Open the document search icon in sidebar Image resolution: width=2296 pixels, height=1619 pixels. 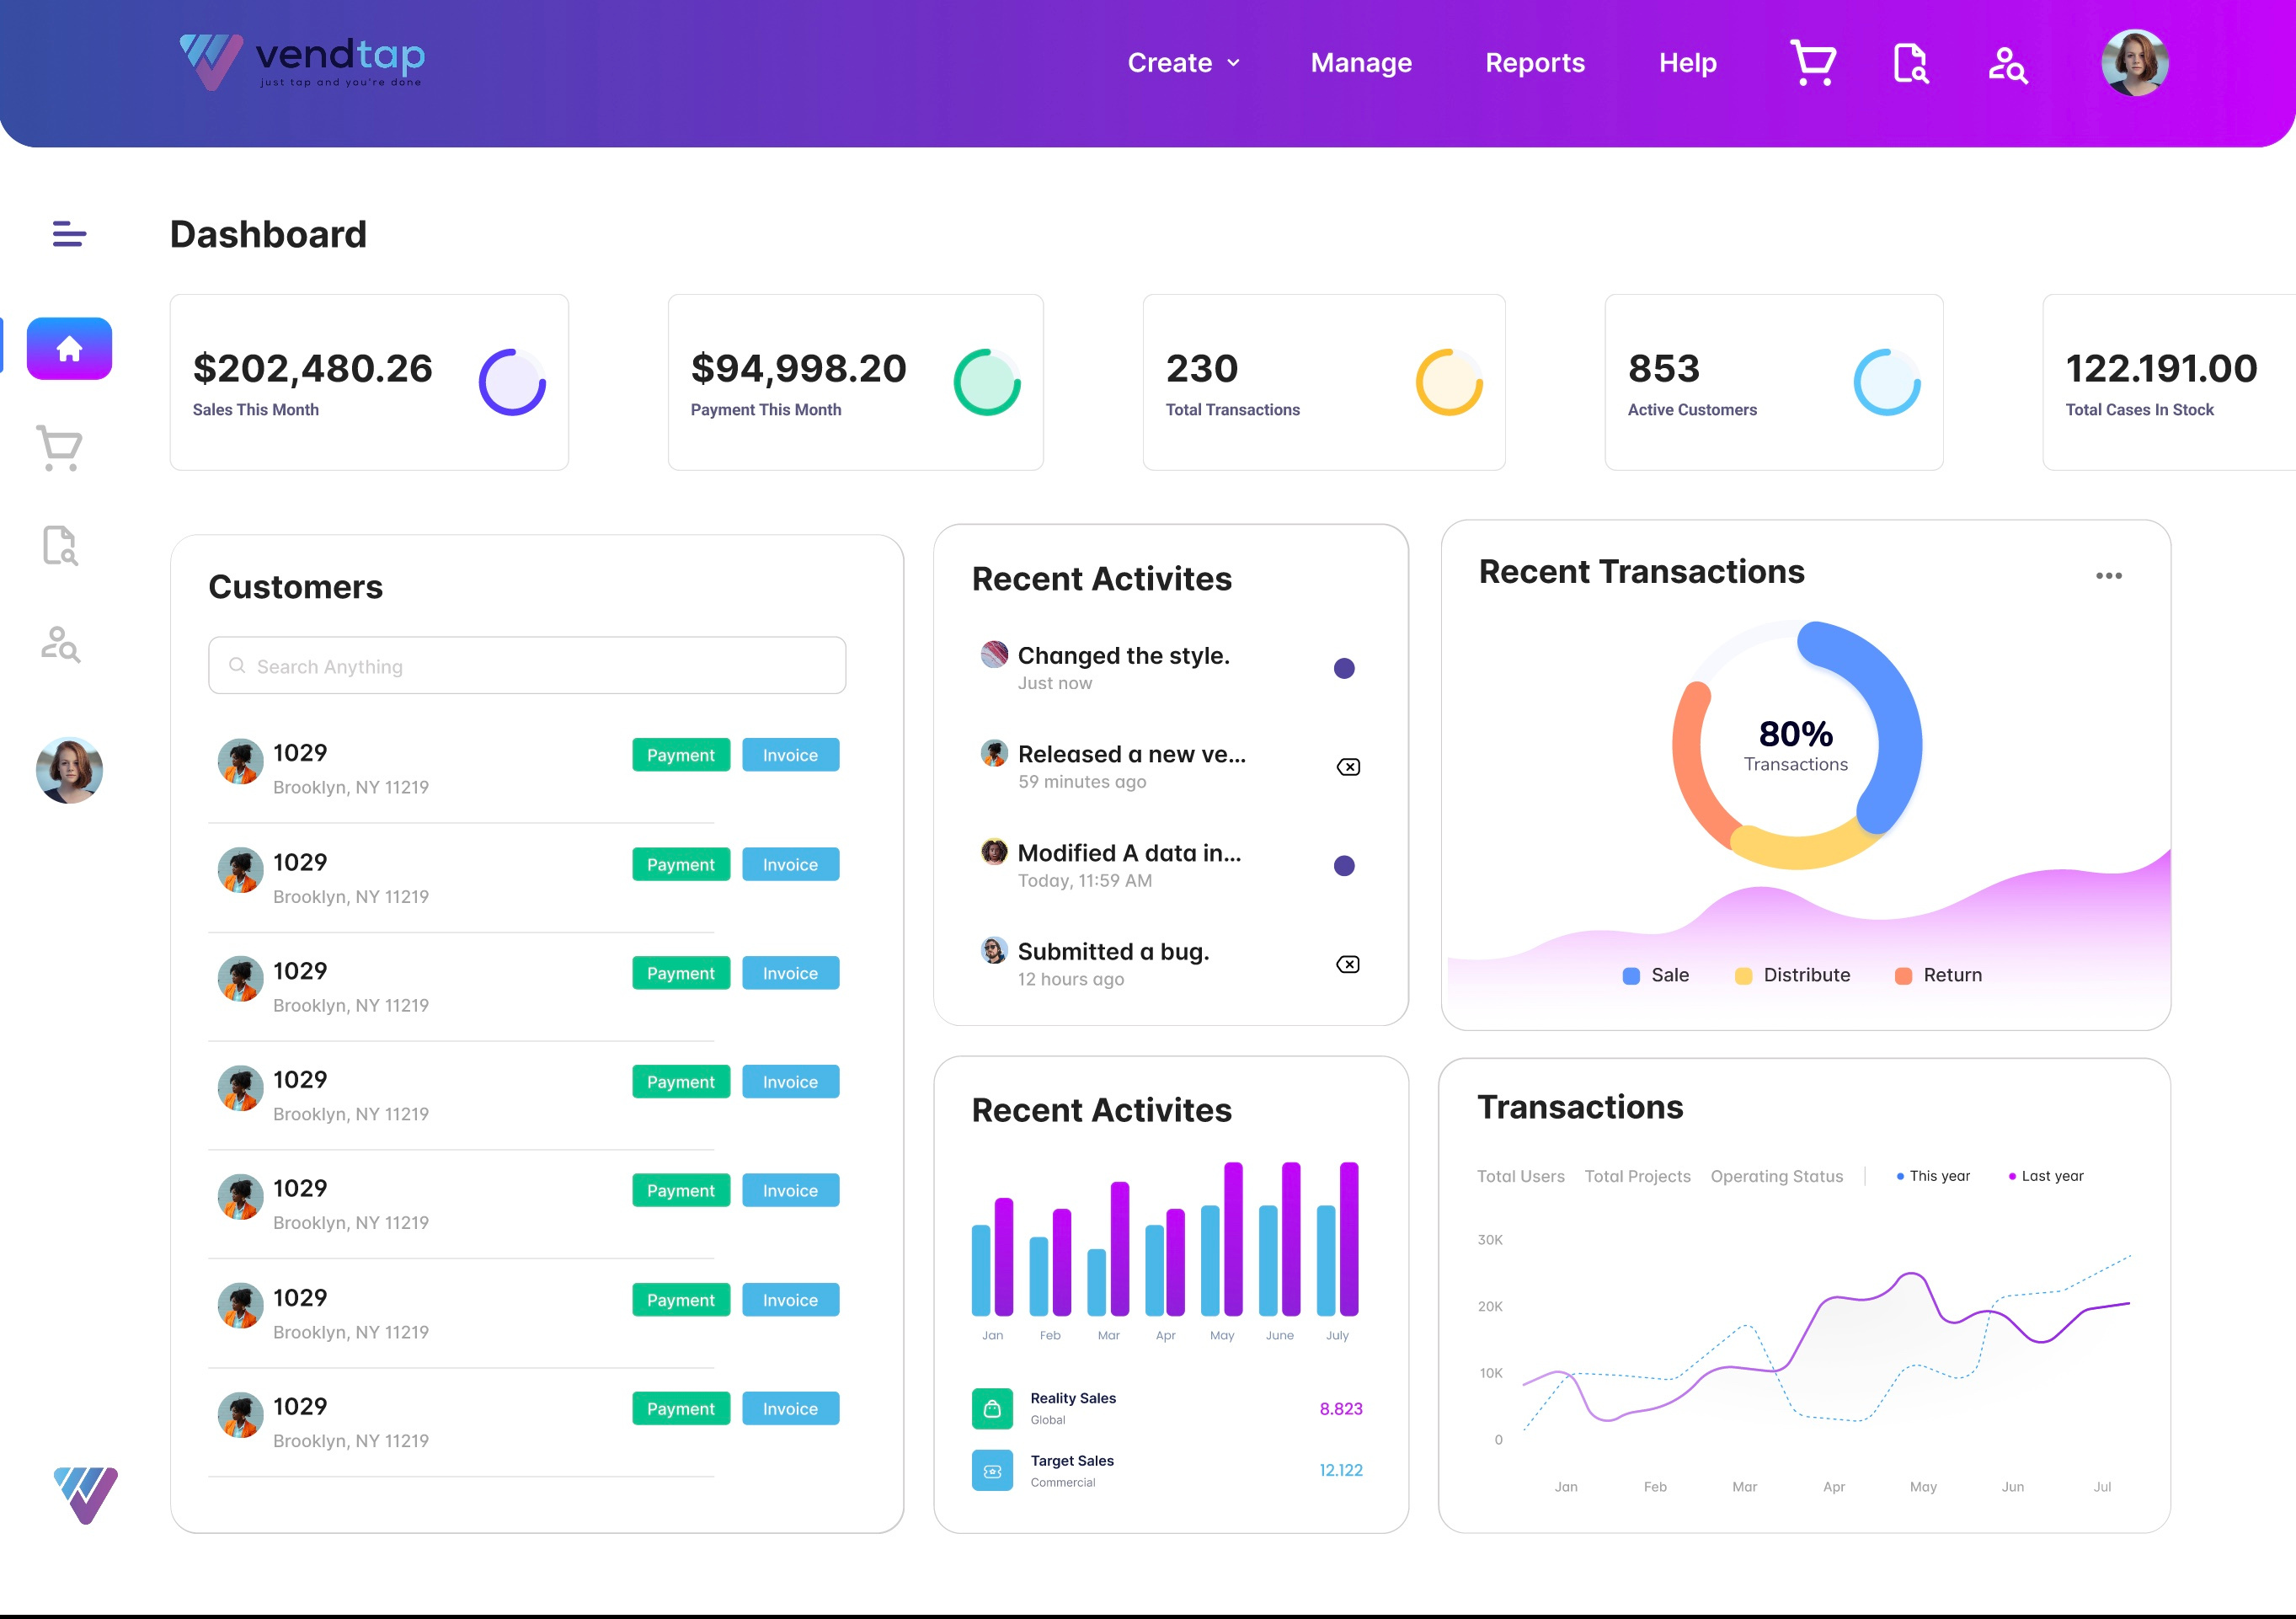(60, 546)
